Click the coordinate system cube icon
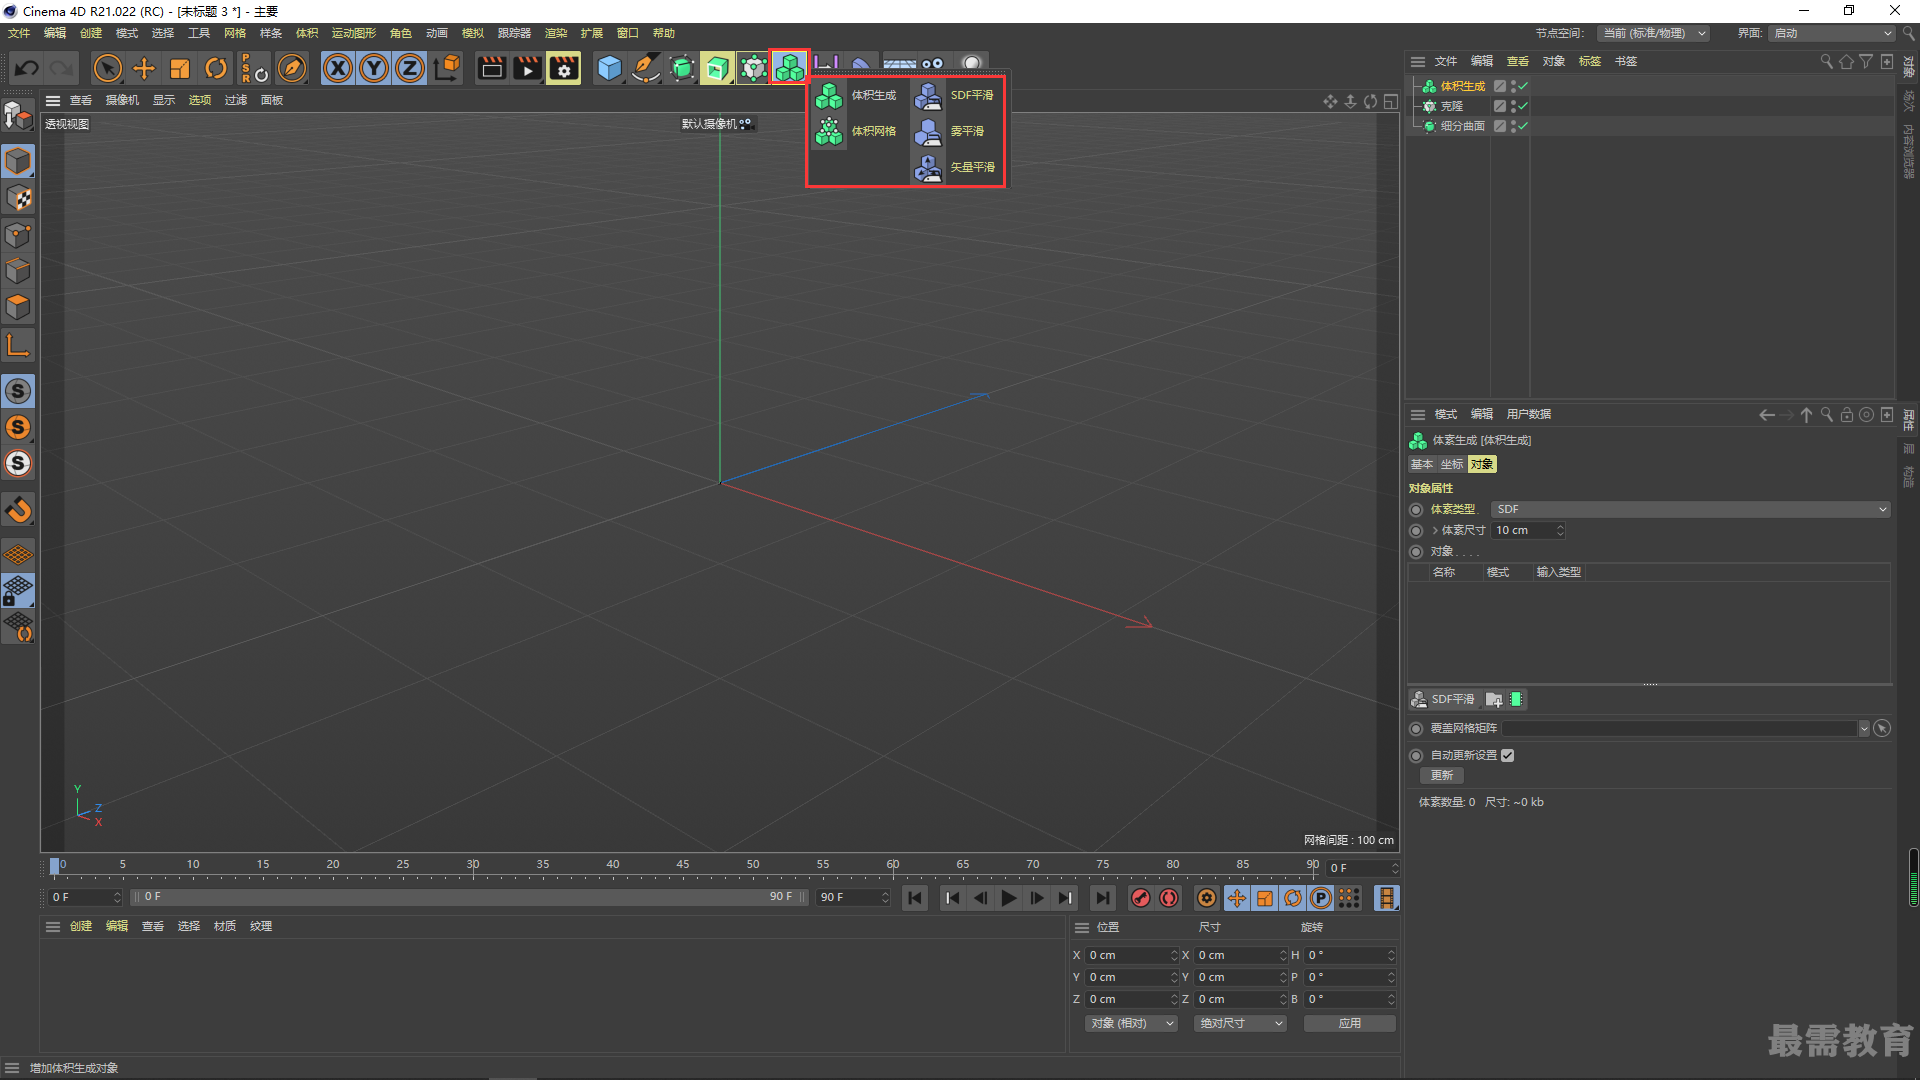This screenshot has height=1080, width=1920. coord(448,68)
